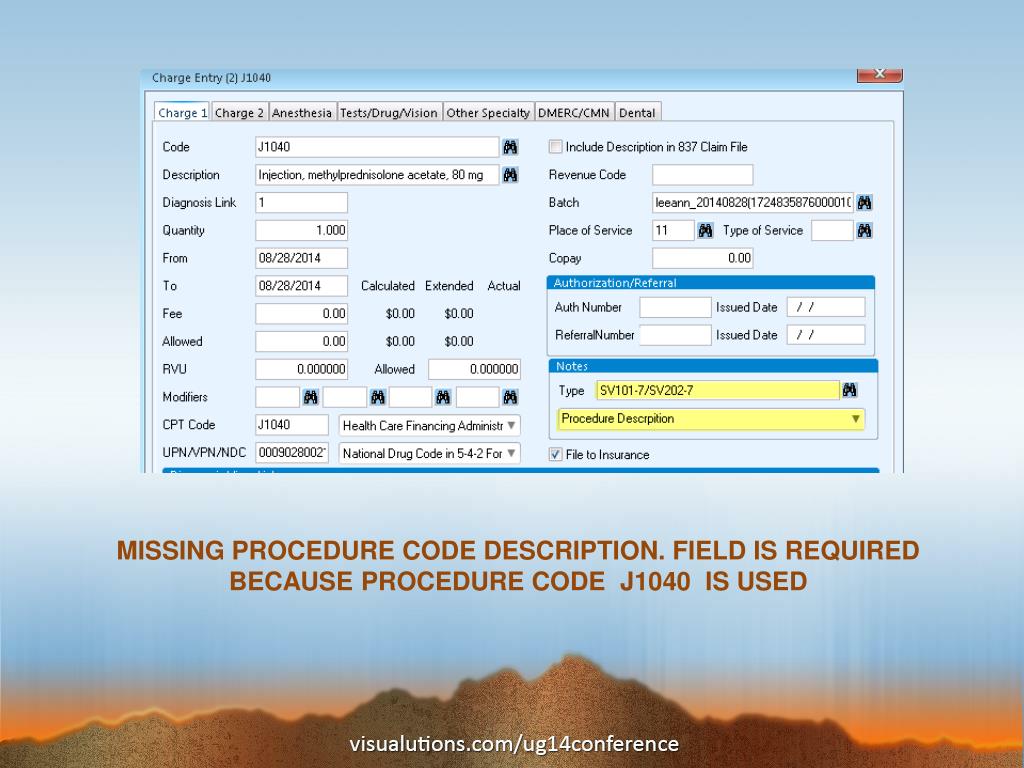
Task: Select the fourth Modifiers input box
Action: (x=478, y=396)
